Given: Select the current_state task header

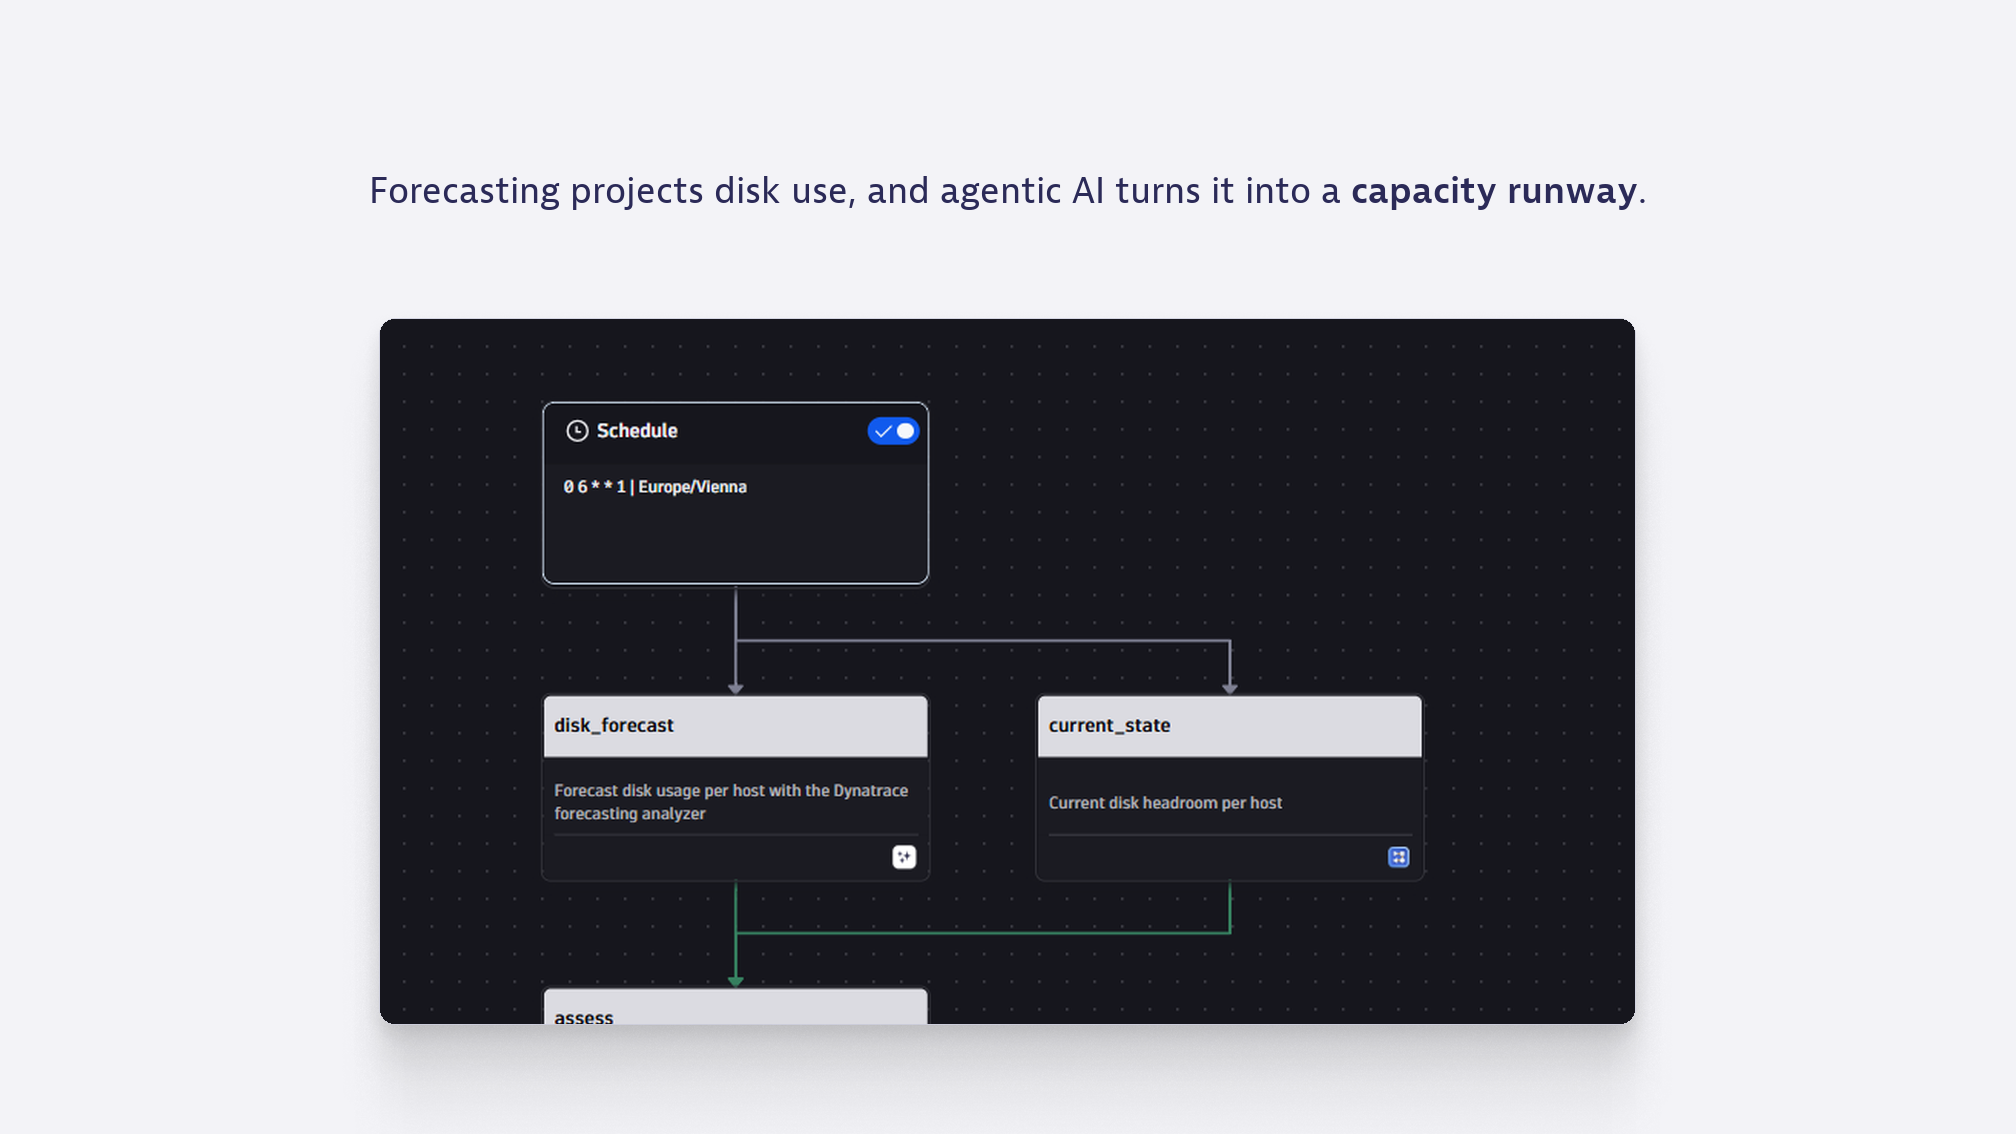Looking at the screenshot, I should click(1229, 726).
